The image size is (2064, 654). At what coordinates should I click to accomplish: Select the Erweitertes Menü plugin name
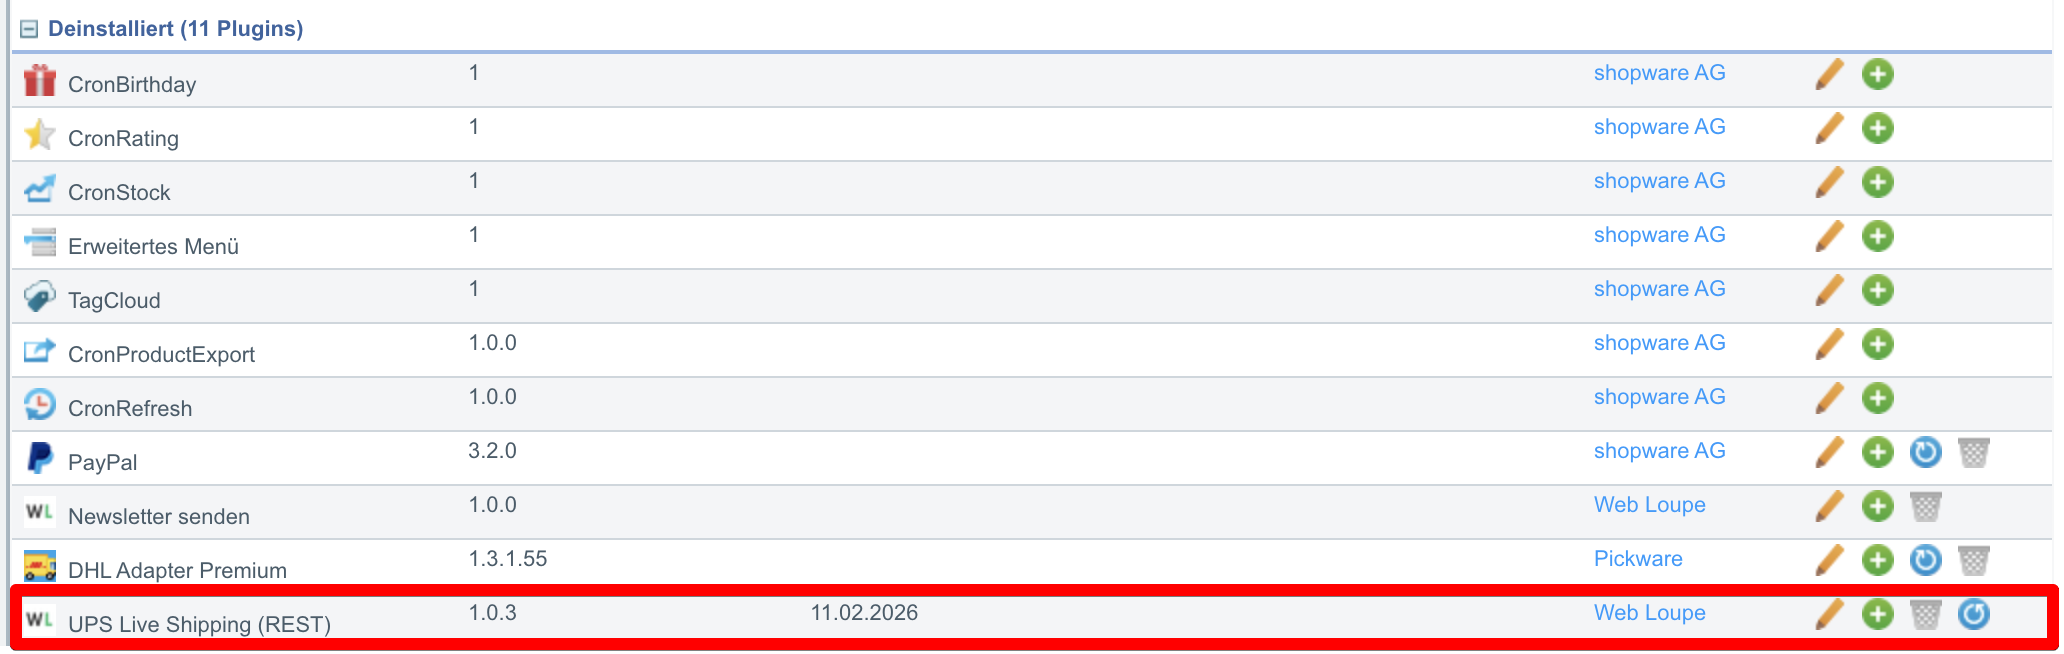coord(153,246)
